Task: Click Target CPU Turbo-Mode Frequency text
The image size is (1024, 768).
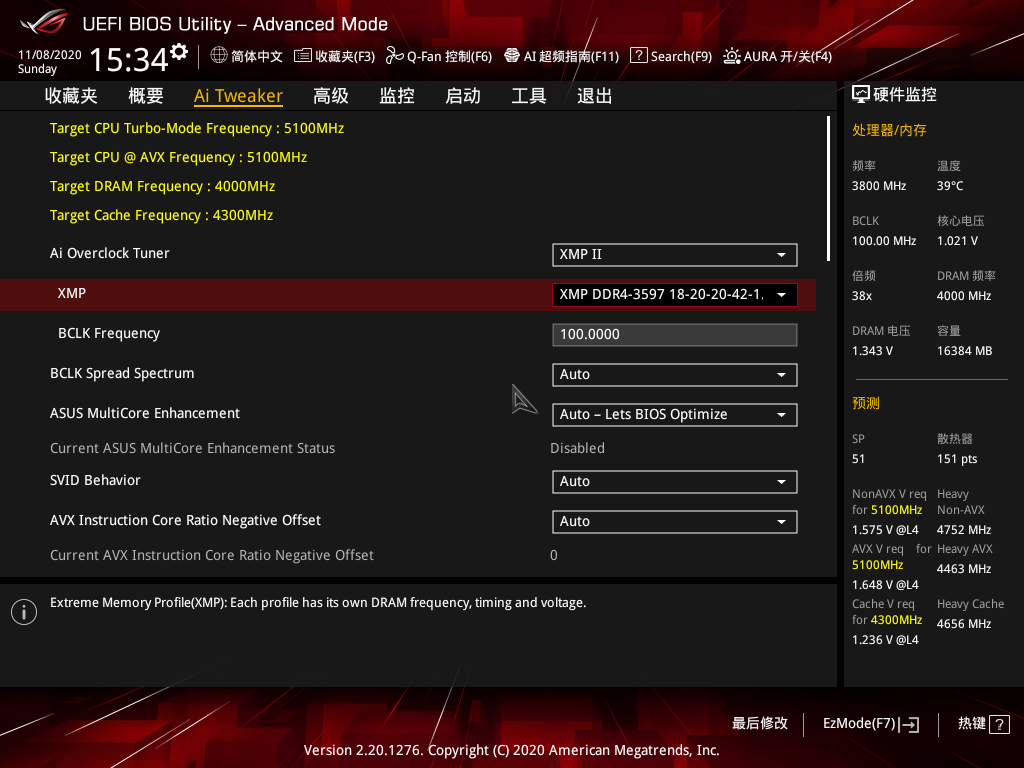Action: click(x=197, y=128)
